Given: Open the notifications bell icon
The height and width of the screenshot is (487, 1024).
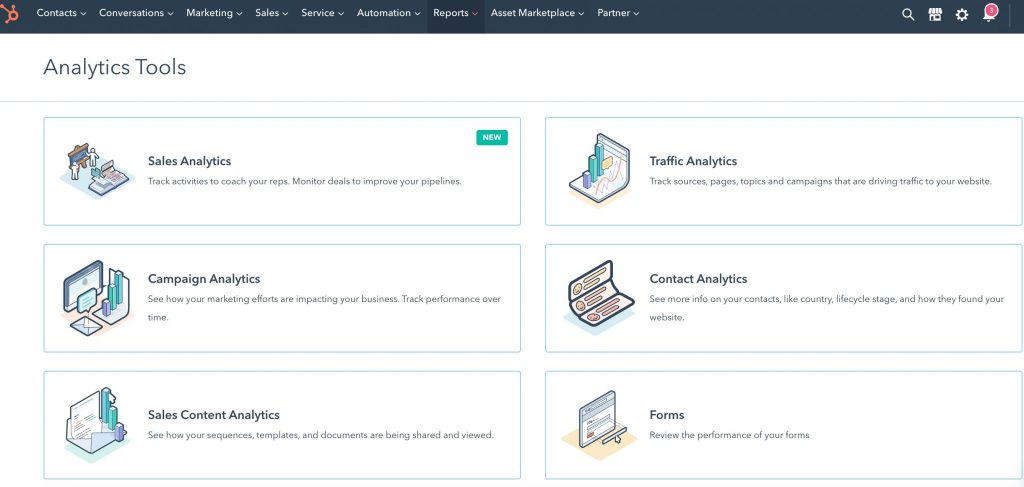Looking at the screenshot, I should pyautogui.click(x=989, y=13).
